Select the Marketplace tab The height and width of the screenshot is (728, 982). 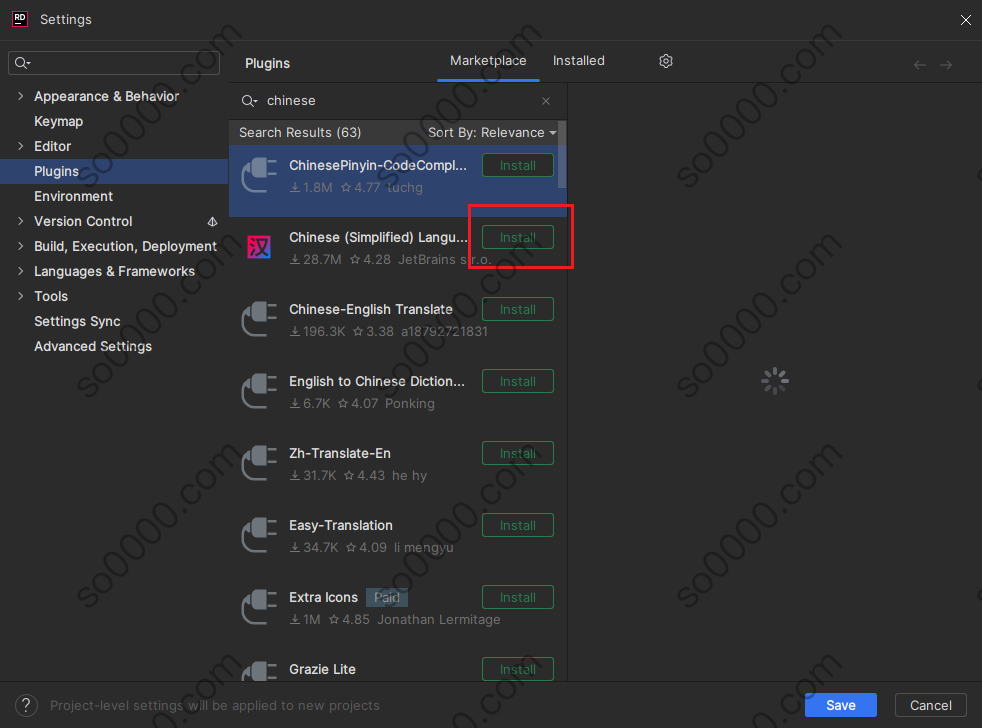pyautogui.click(x=488, y=61)
